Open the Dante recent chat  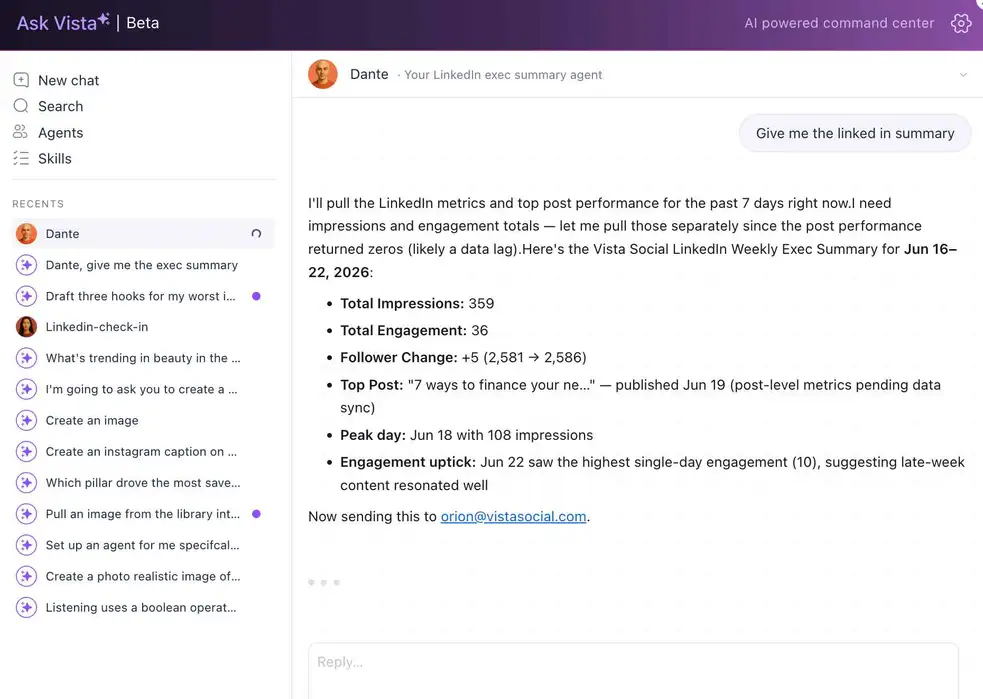pyautogui.click(x=144, y=233)
